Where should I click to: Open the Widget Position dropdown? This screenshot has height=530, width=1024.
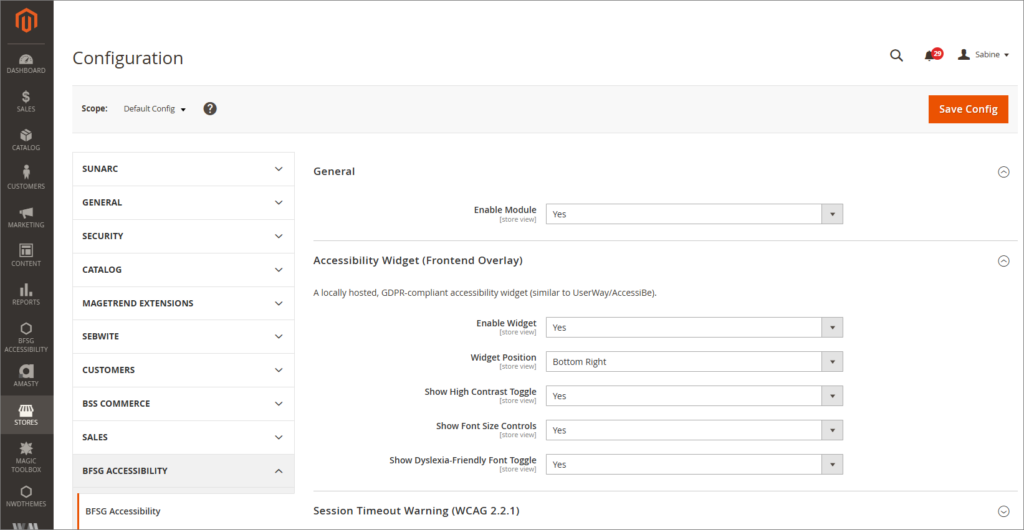click(694, 362)
